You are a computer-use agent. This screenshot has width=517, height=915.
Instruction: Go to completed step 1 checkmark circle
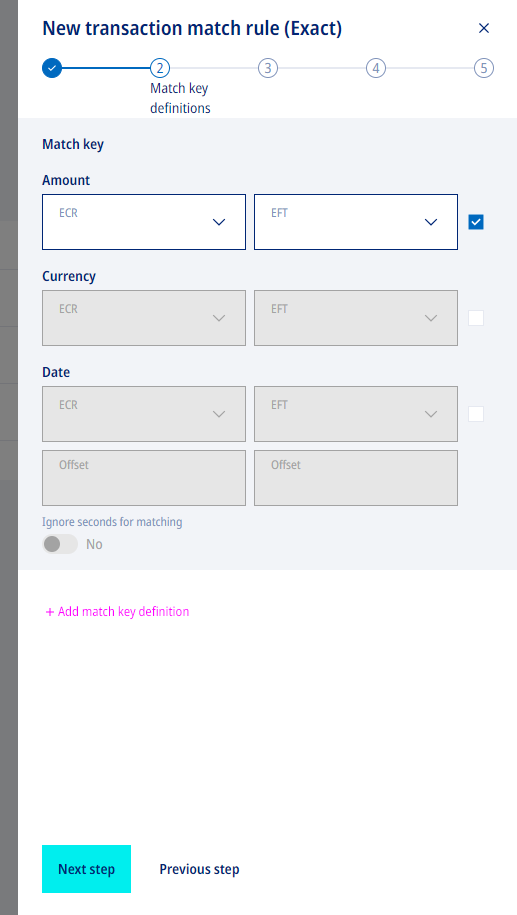click(x=52, y=68)
